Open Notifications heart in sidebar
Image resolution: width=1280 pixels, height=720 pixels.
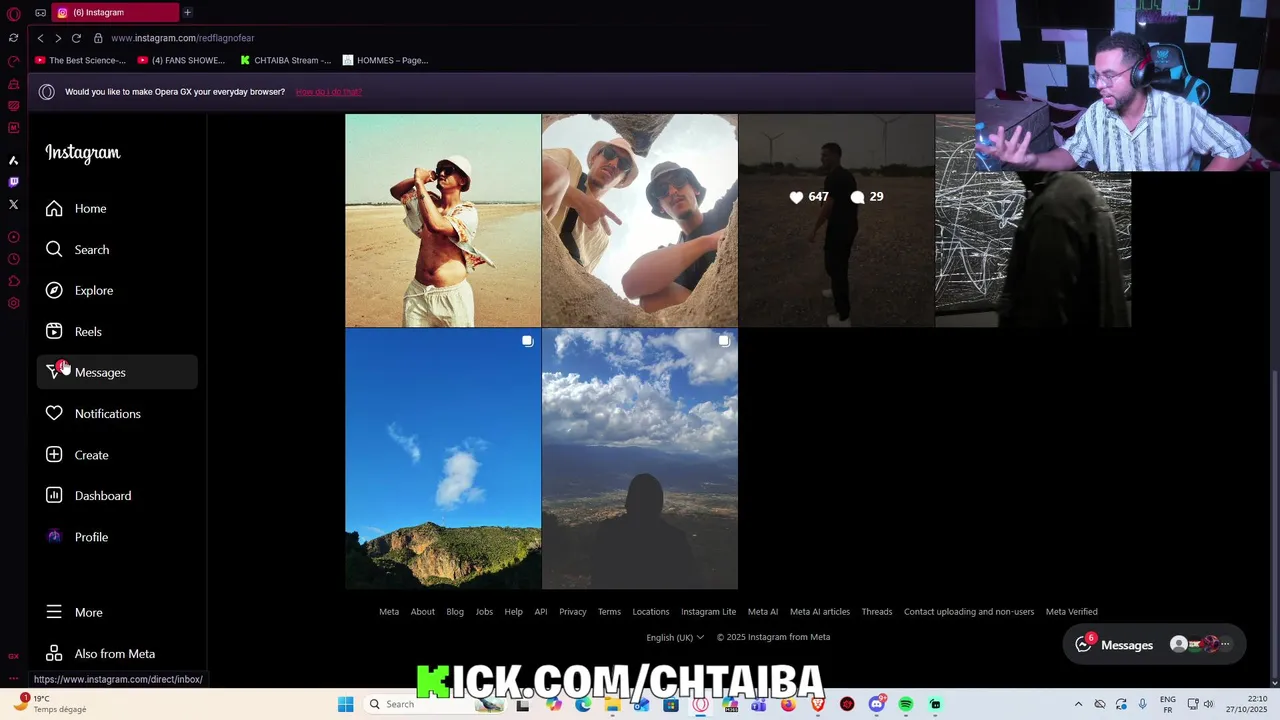pos(117,413)
